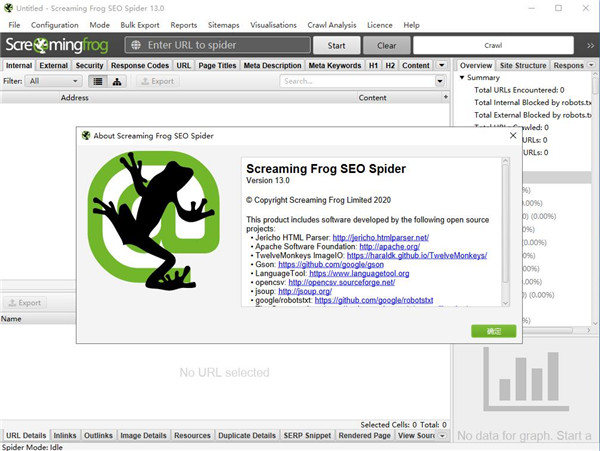Switch to list view icon
600x451 pixels.
99,81
